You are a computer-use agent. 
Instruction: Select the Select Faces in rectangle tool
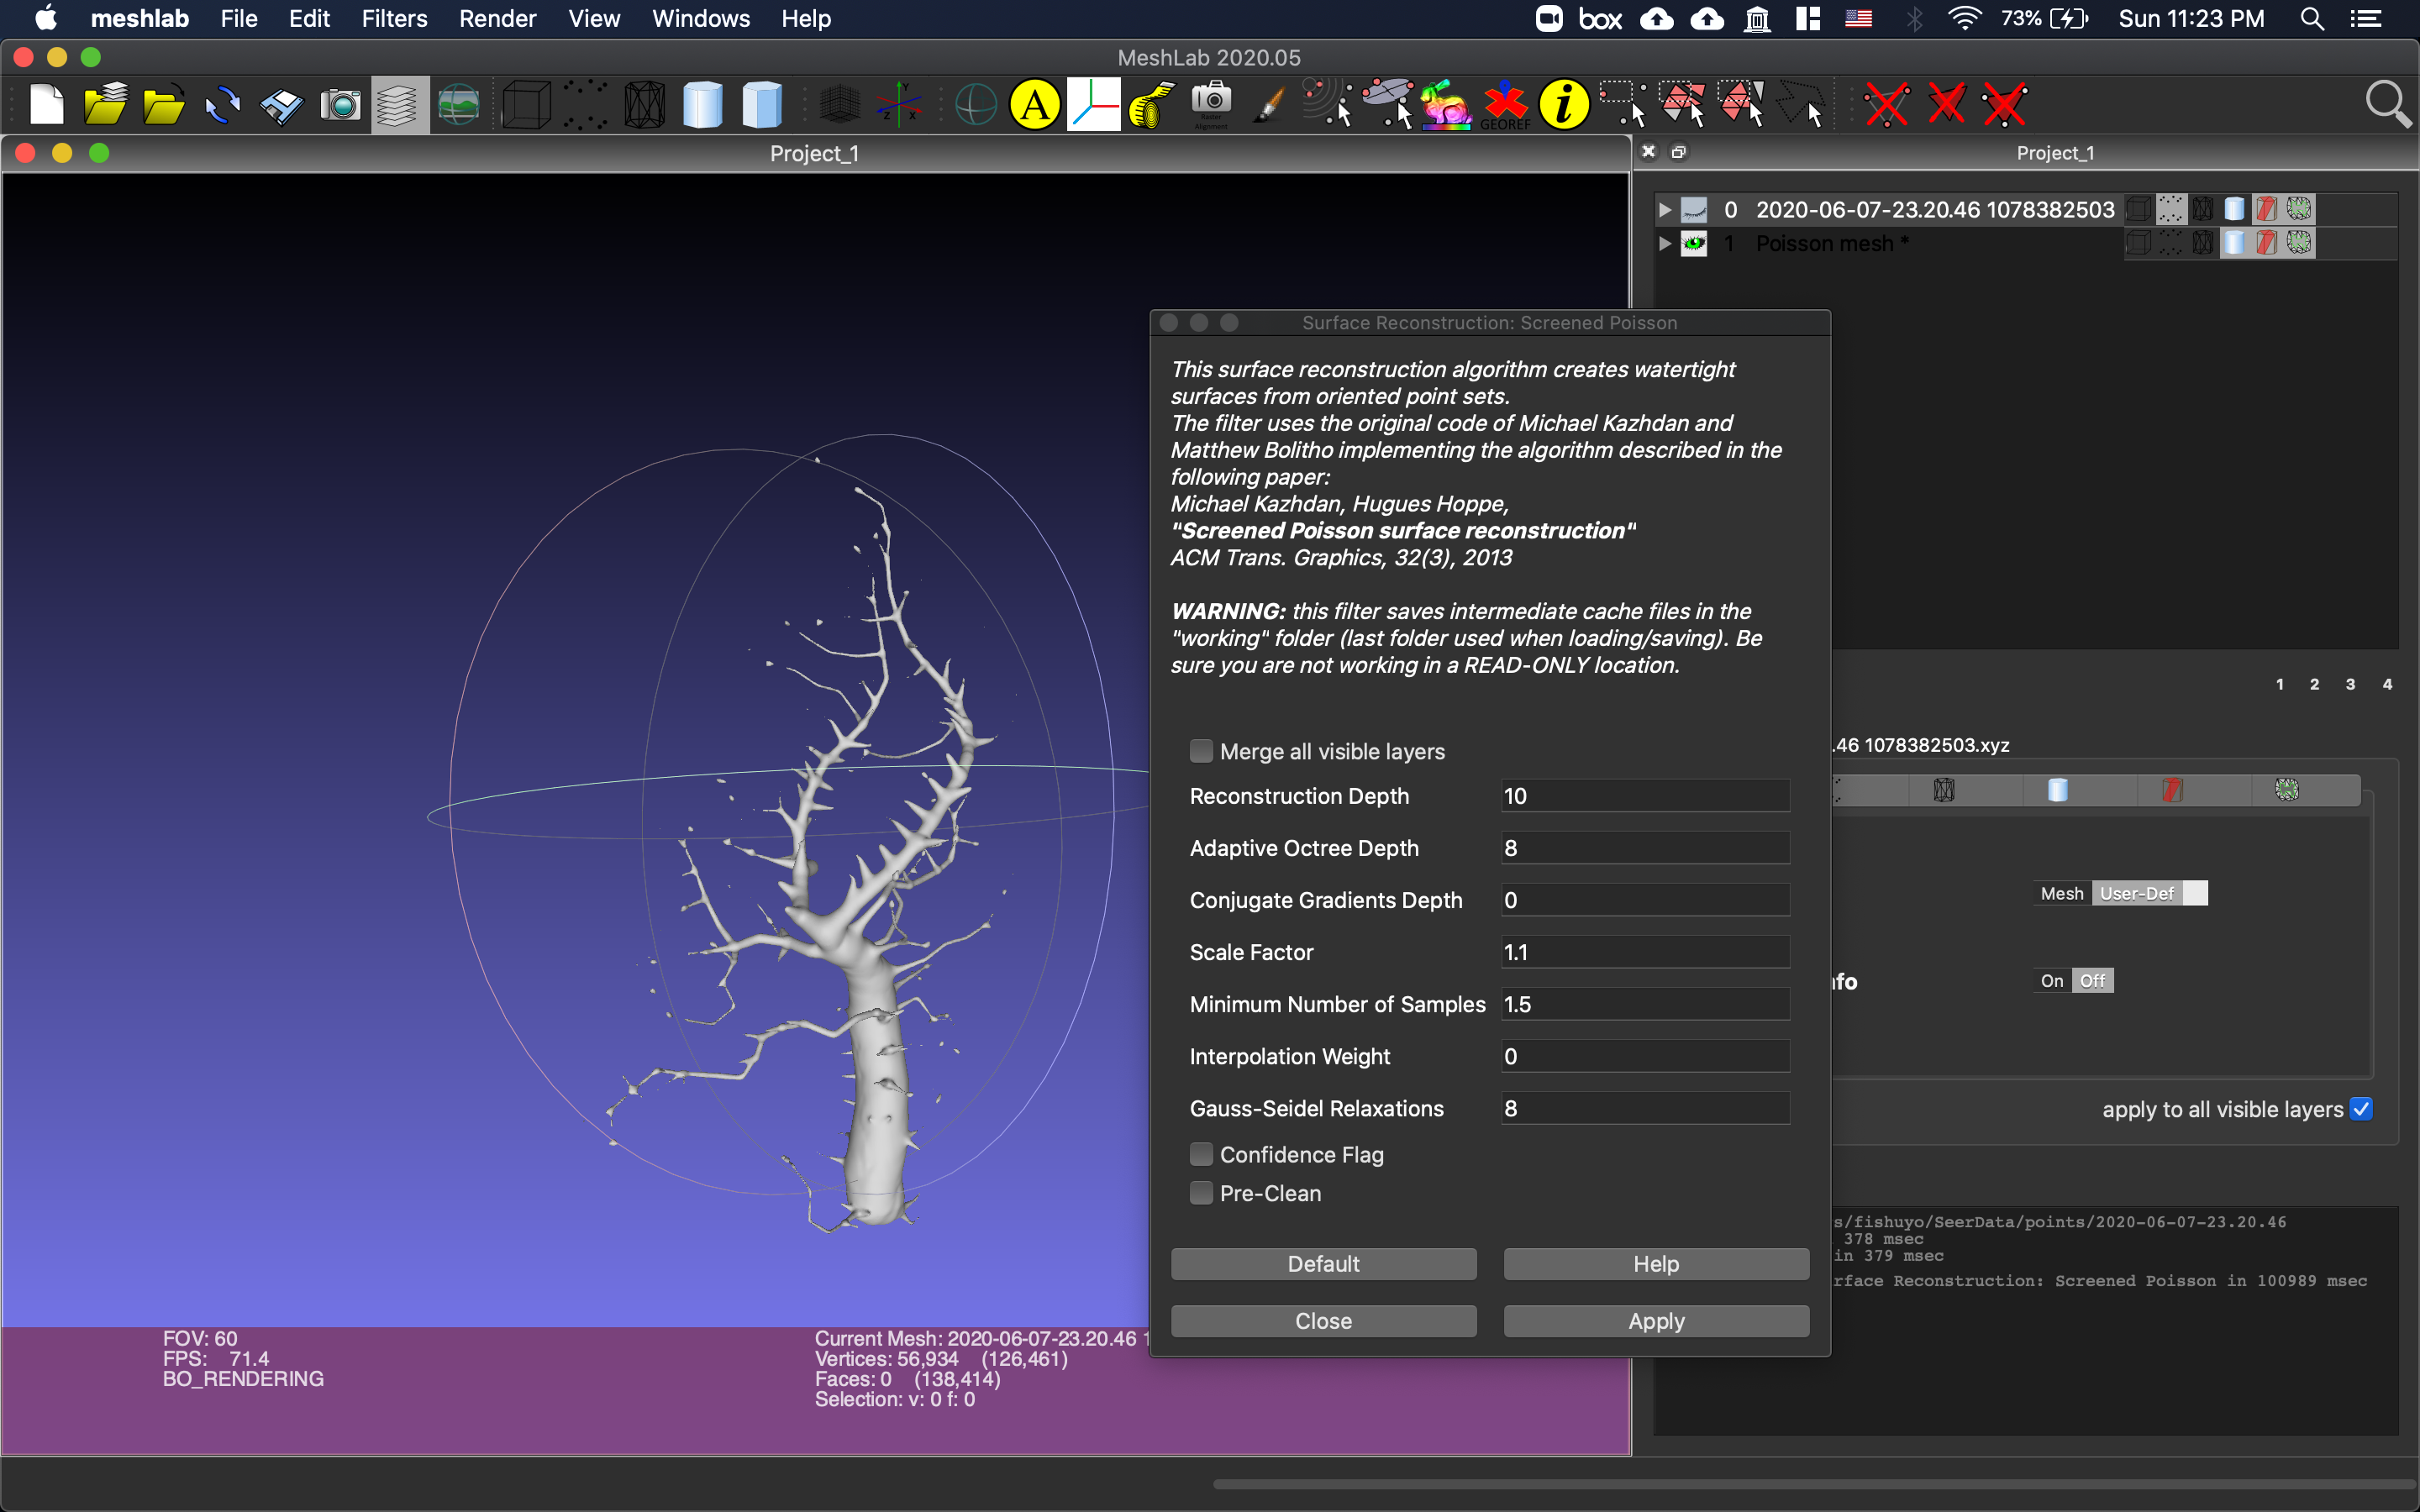click(x=1682, y=104)
